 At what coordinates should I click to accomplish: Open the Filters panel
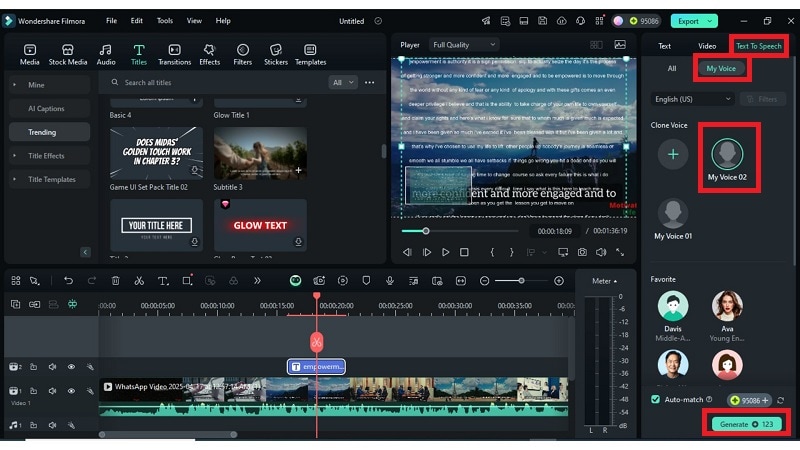242,55
